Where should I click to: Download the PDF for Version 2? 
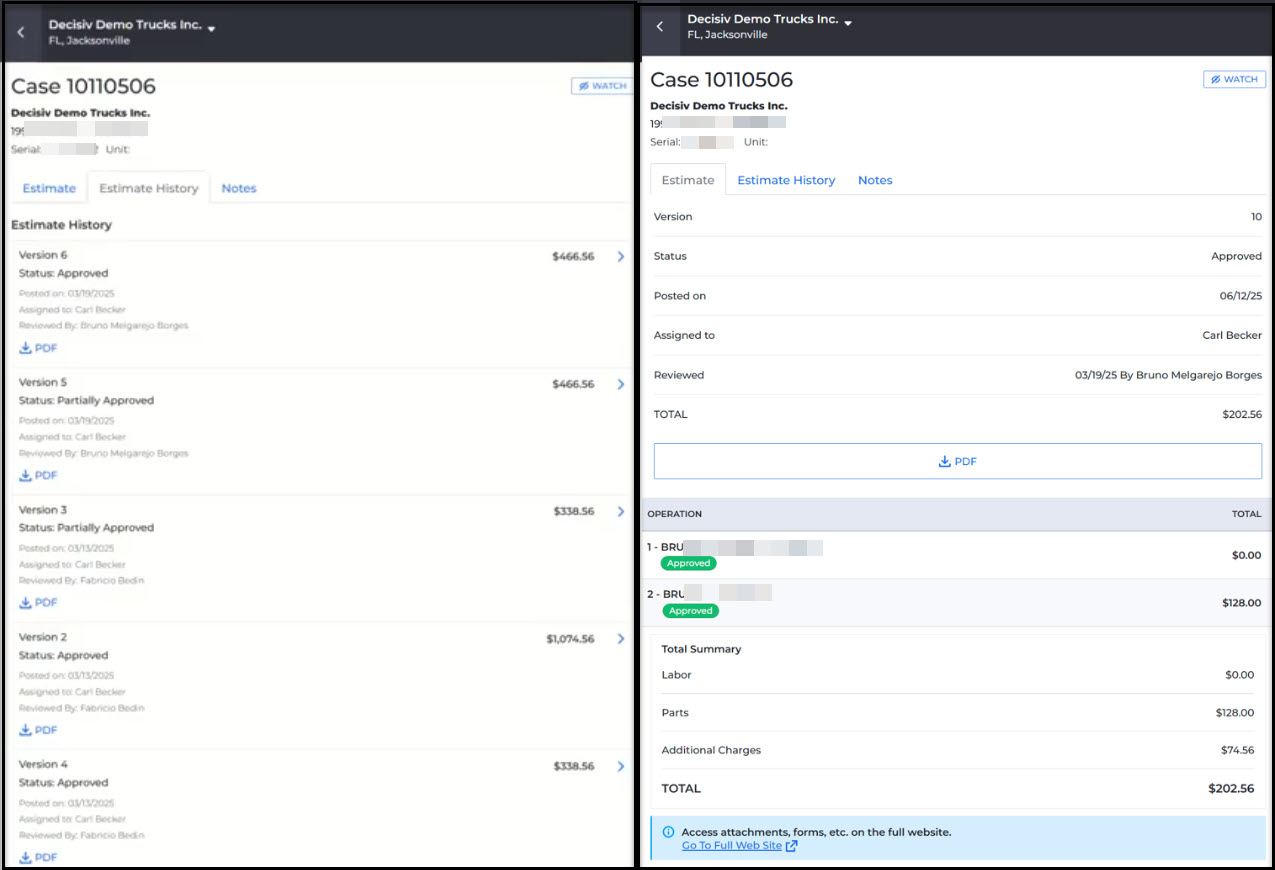38,729
